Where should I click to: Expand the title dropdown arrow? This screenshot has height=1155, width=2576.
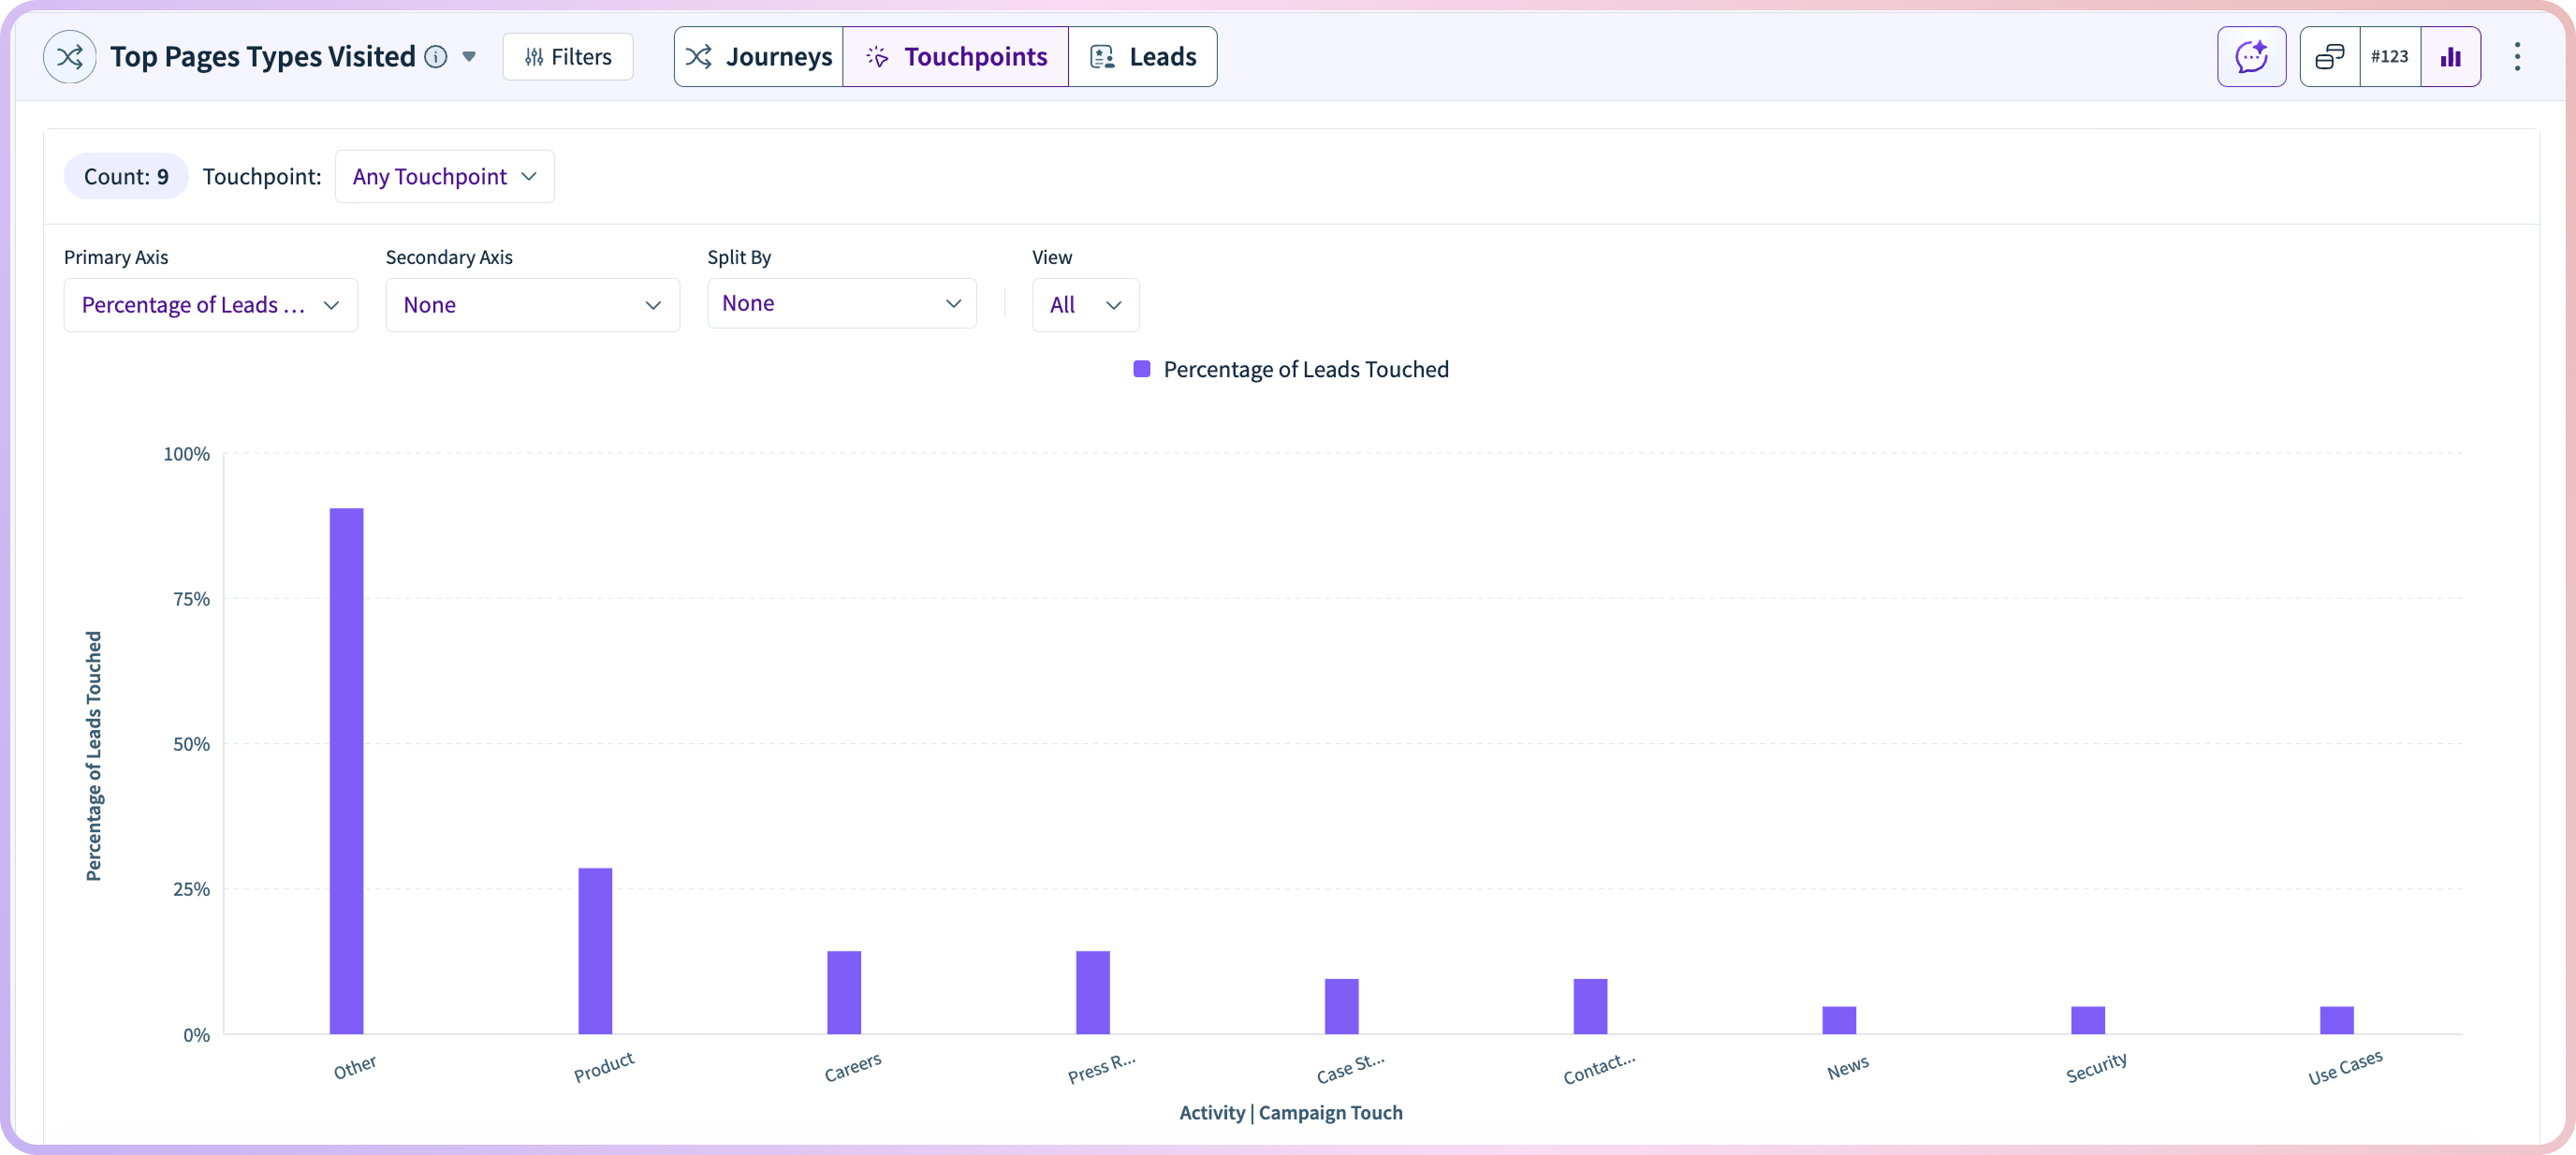tap(469, 57)
